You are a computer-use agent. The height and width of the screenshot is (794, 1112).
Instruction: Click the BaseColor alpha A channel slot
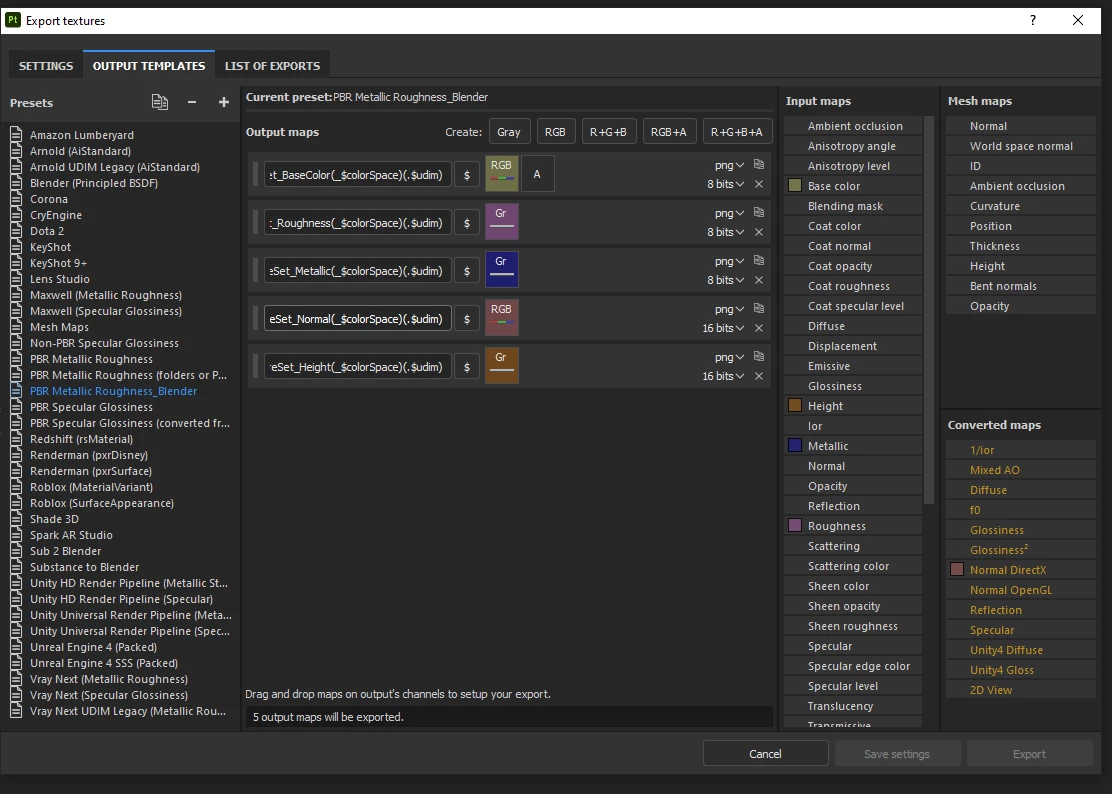(x=538, y=174)
